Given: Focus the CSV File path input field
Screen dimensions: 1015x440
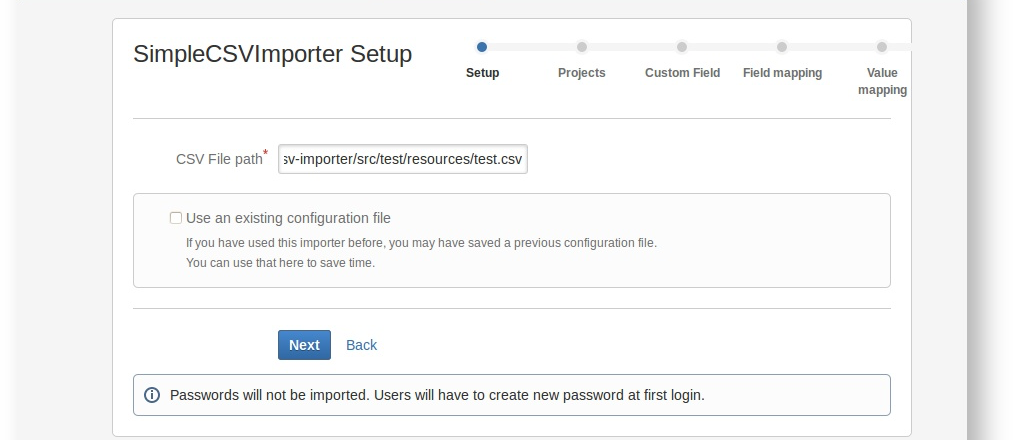Looking at the screenshot, I should point(402,159).
